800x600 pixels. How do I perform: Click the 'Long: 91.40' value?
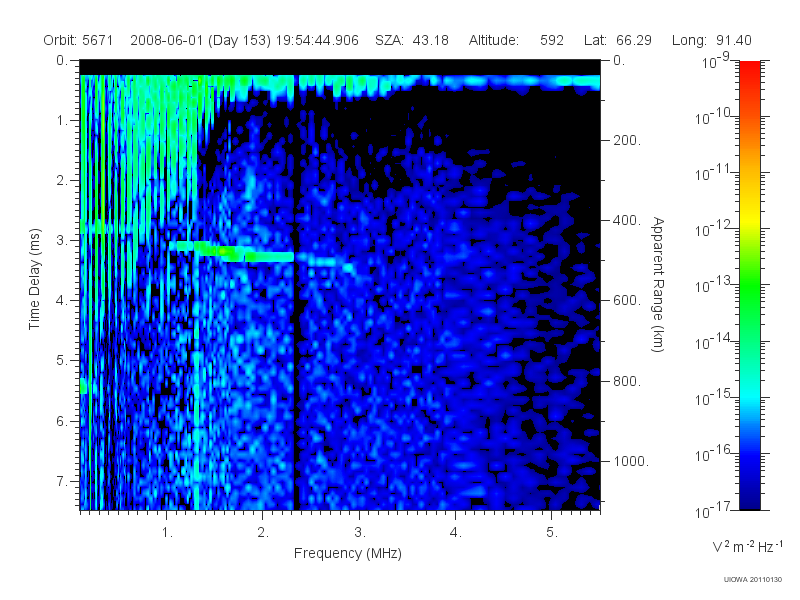tap(712, 40)
